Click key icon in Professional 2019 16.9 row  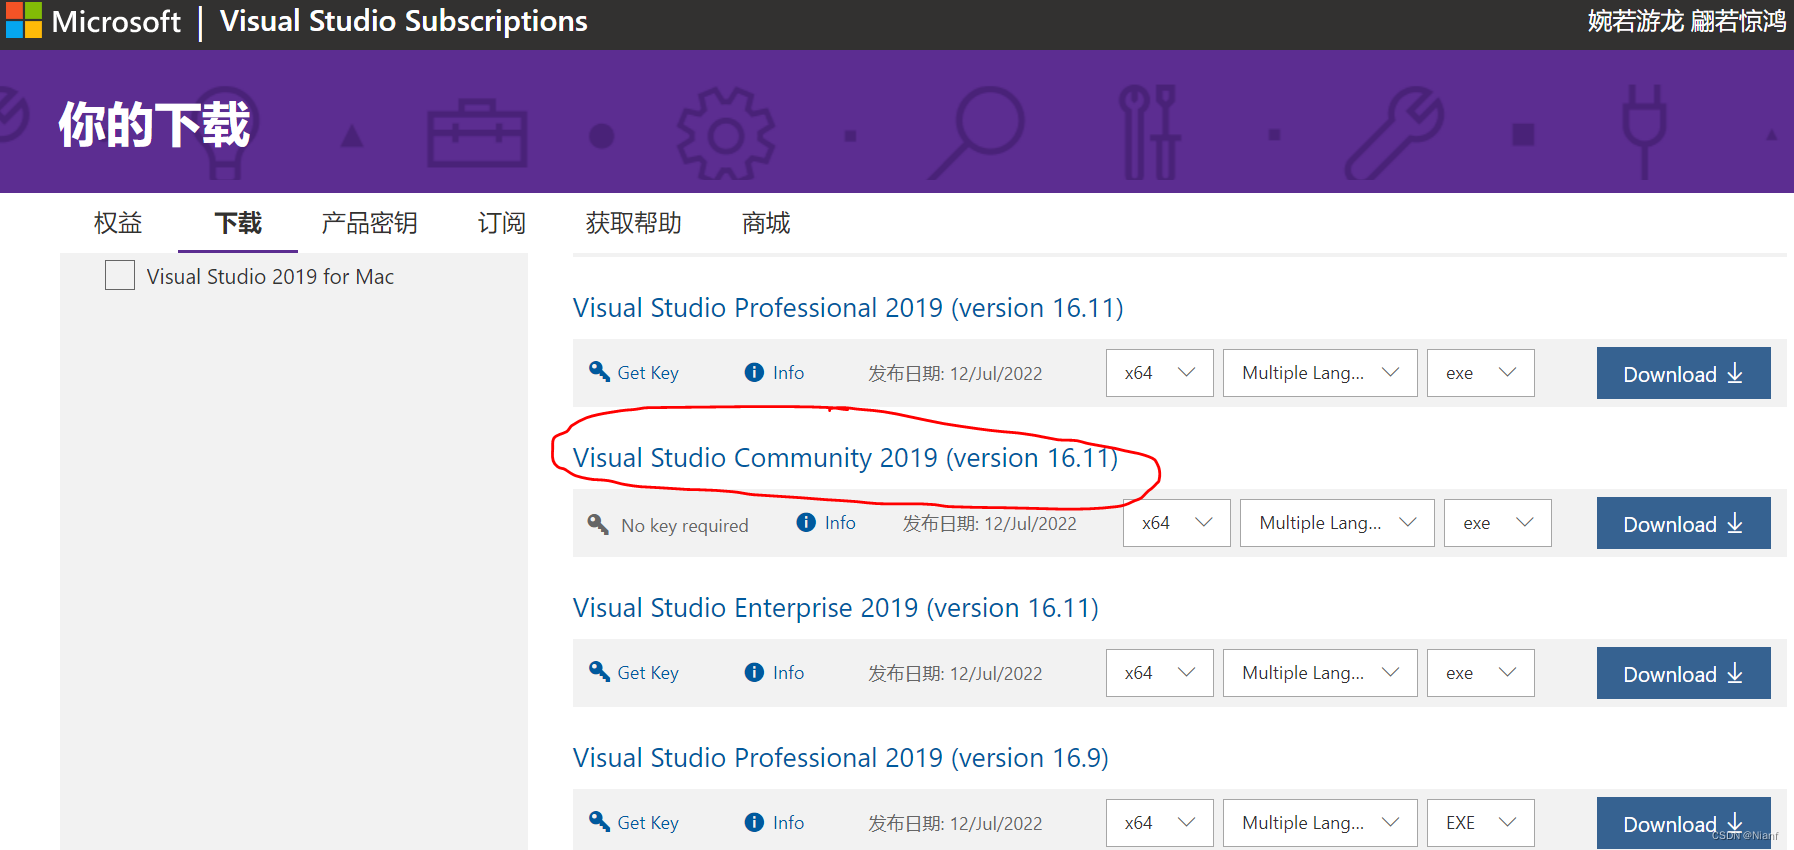(599, 821)
